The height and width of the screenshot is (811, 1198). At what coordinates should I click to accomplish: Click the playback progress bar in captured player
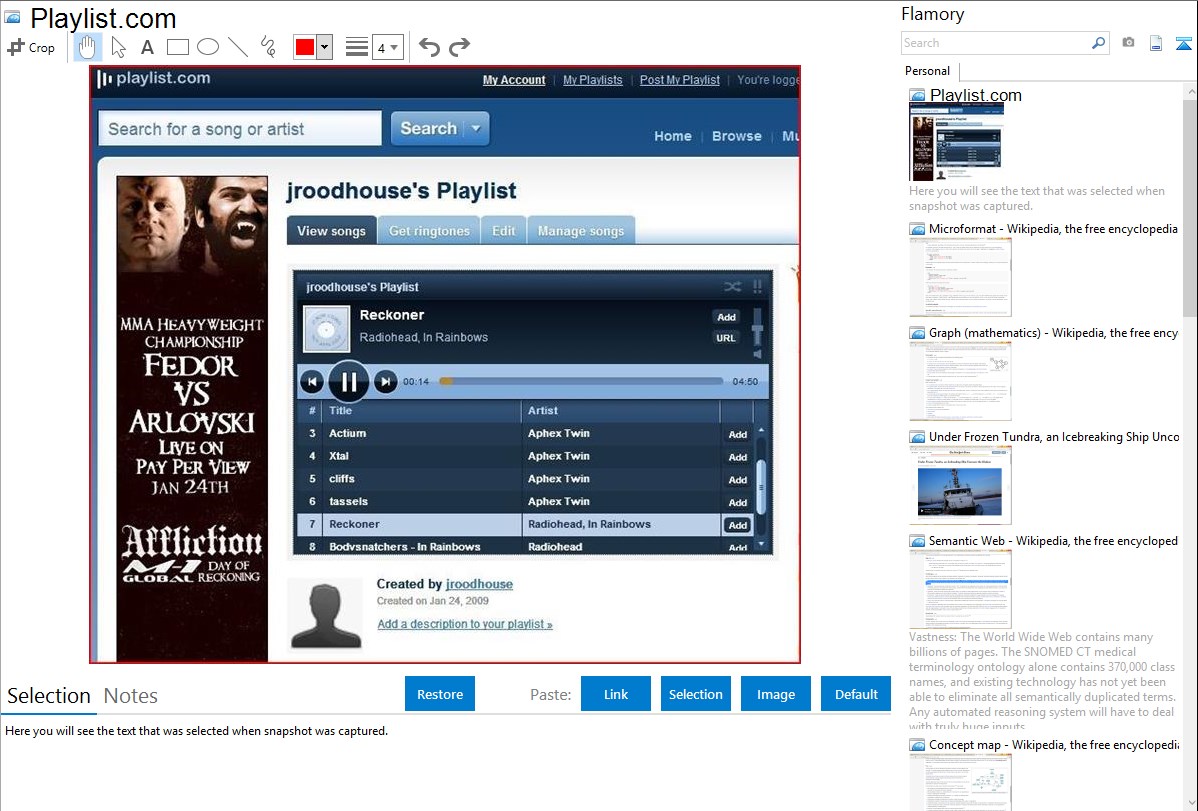pyautogui.click(x=581, y=381)
